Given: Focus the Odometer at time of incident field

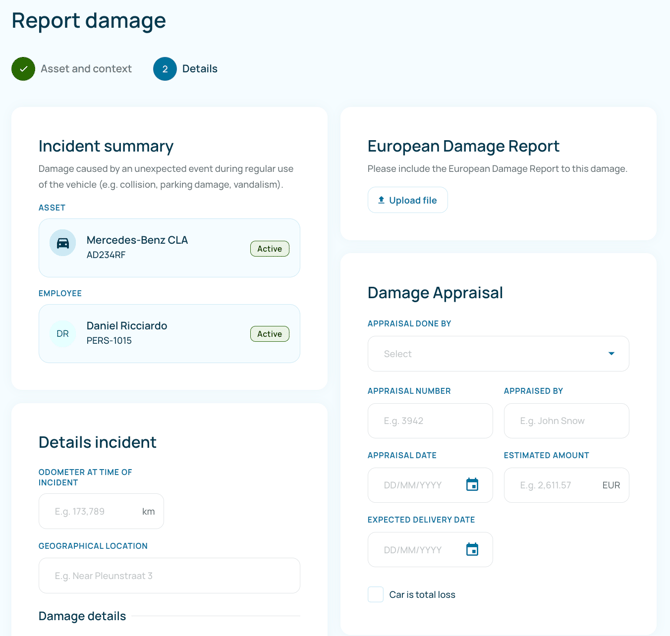Looking at the screenshot, I should (x=101, y=511).
